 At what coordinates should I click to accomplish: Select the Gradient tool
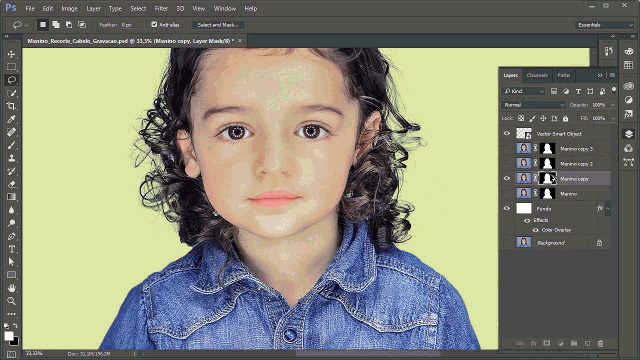11,197
